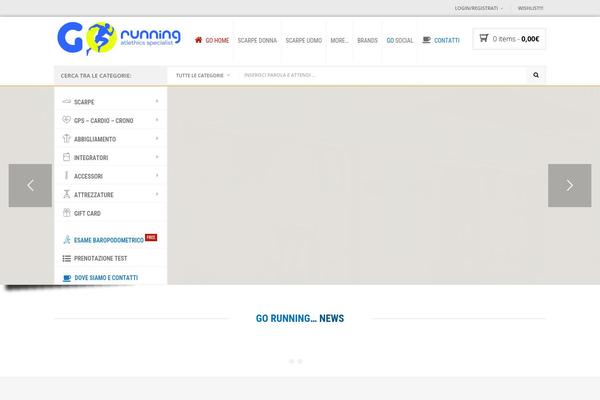Advance slider with the right arrow
The height and width of the screenshot is (400, 600).
[570, 186]
